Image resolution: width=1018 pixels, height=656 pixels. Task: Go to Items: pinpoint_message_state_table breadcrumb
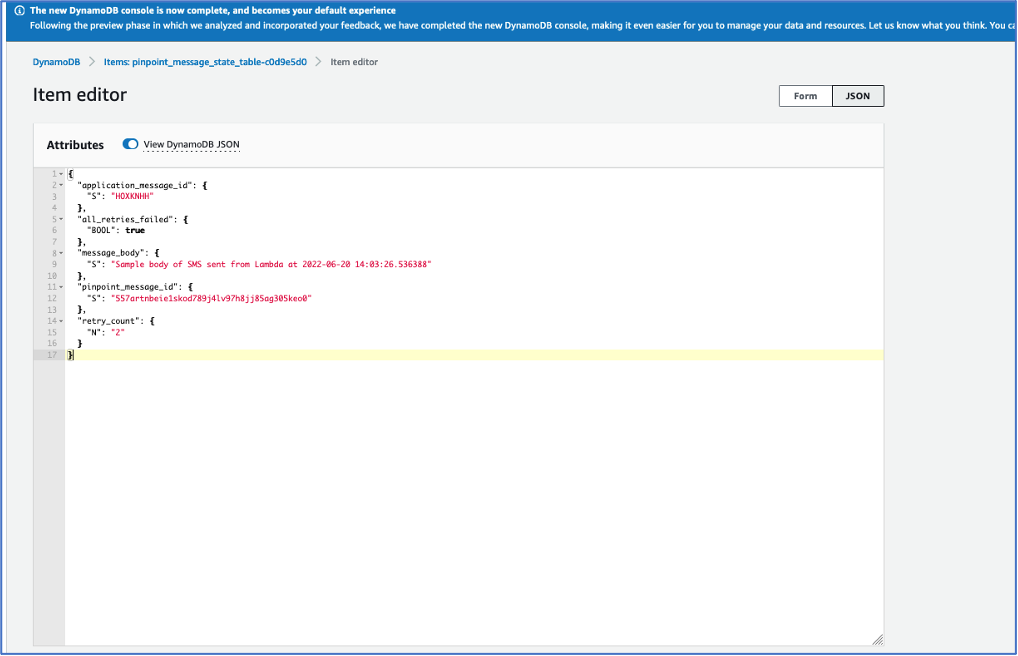click(205, 62)
